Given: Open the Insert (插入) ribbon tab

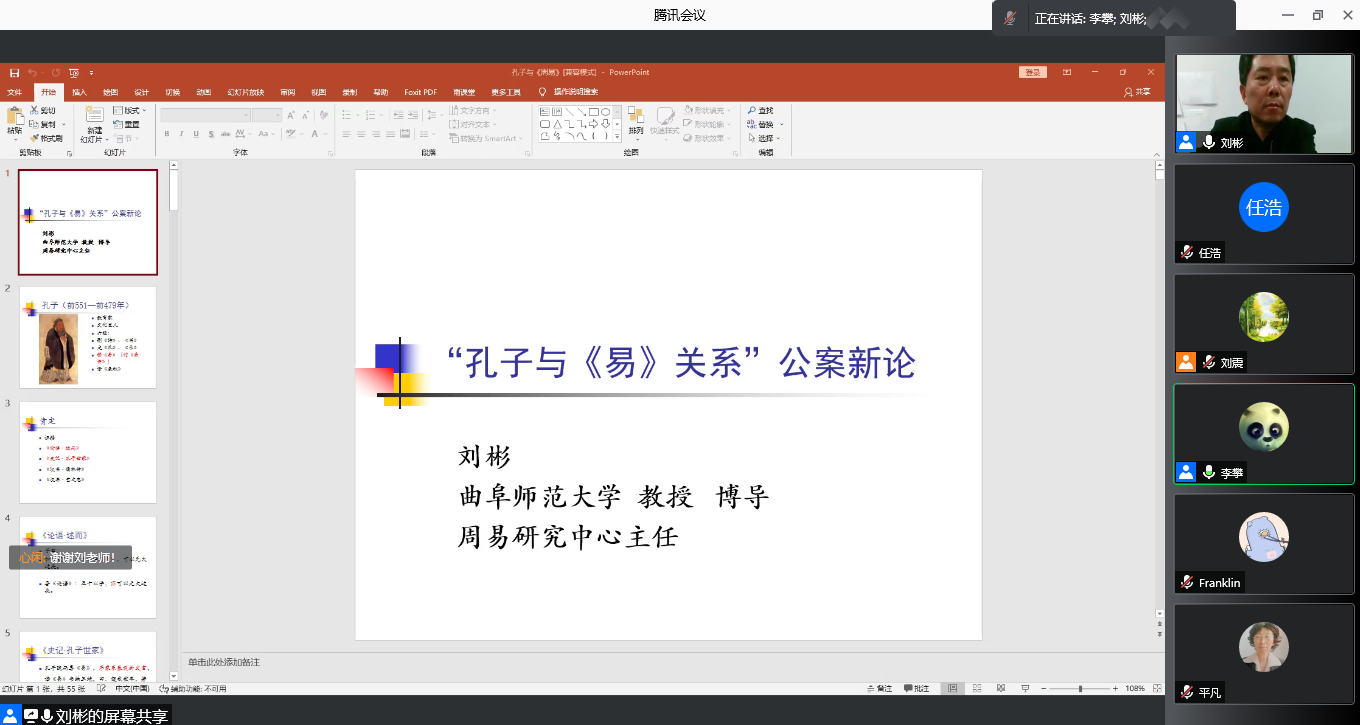Looking at the screenshot, I should click(x=79, y=92).
